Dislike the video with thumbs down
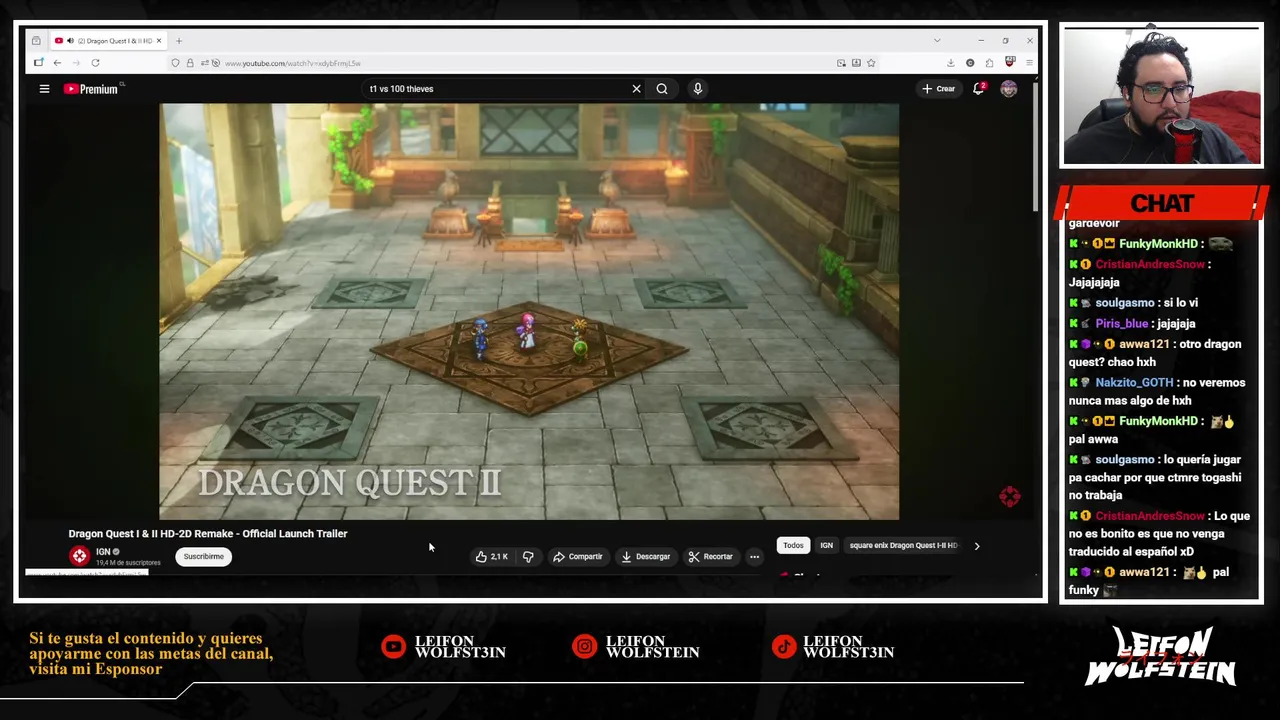Screen dimensions: 1280x720 [528, 557]
